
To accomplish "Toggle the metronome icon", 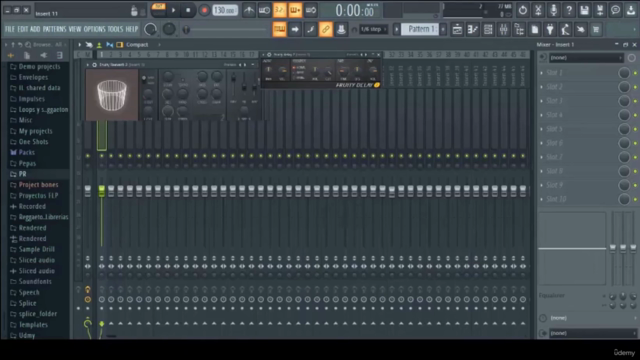I will pyautogui.click(x=249, y=10).
